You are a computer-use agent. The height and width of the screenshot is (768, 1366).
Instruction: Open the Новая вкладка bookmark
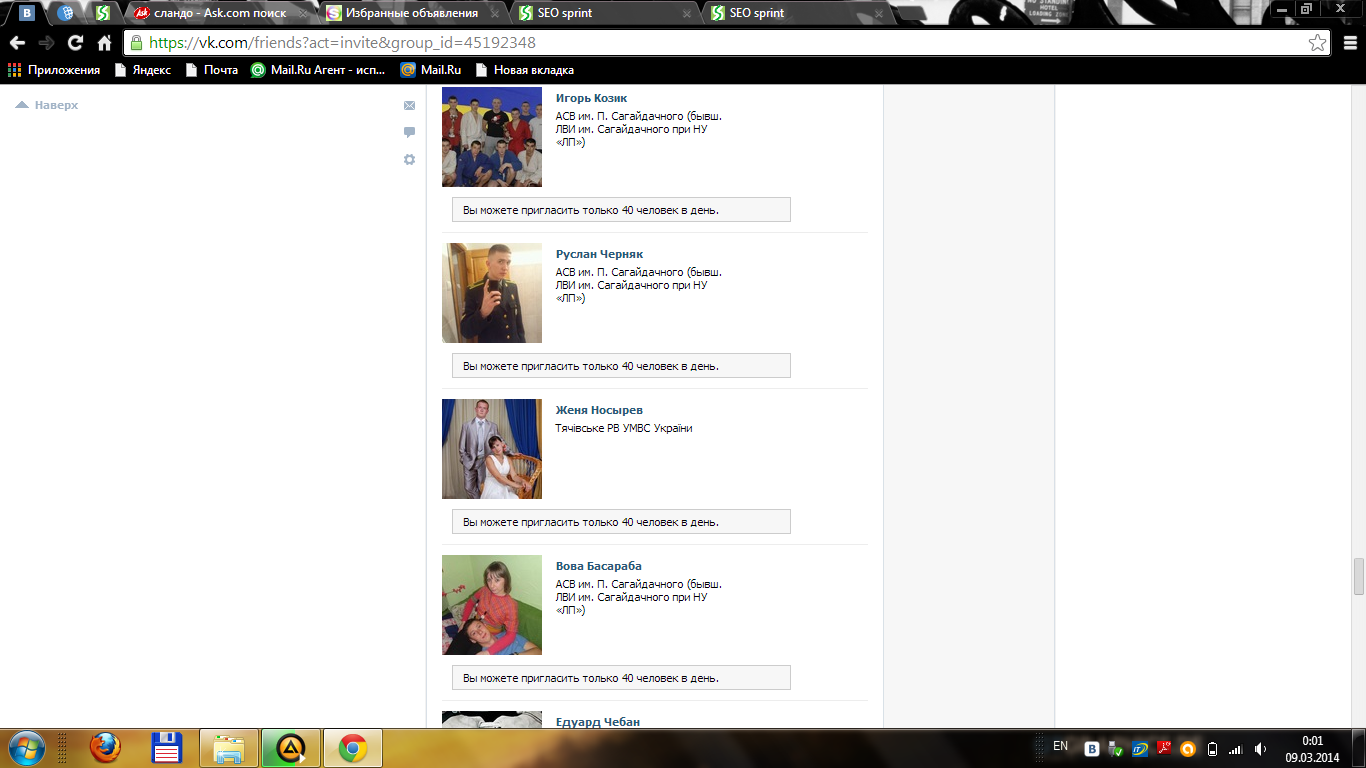click(525, 70)
